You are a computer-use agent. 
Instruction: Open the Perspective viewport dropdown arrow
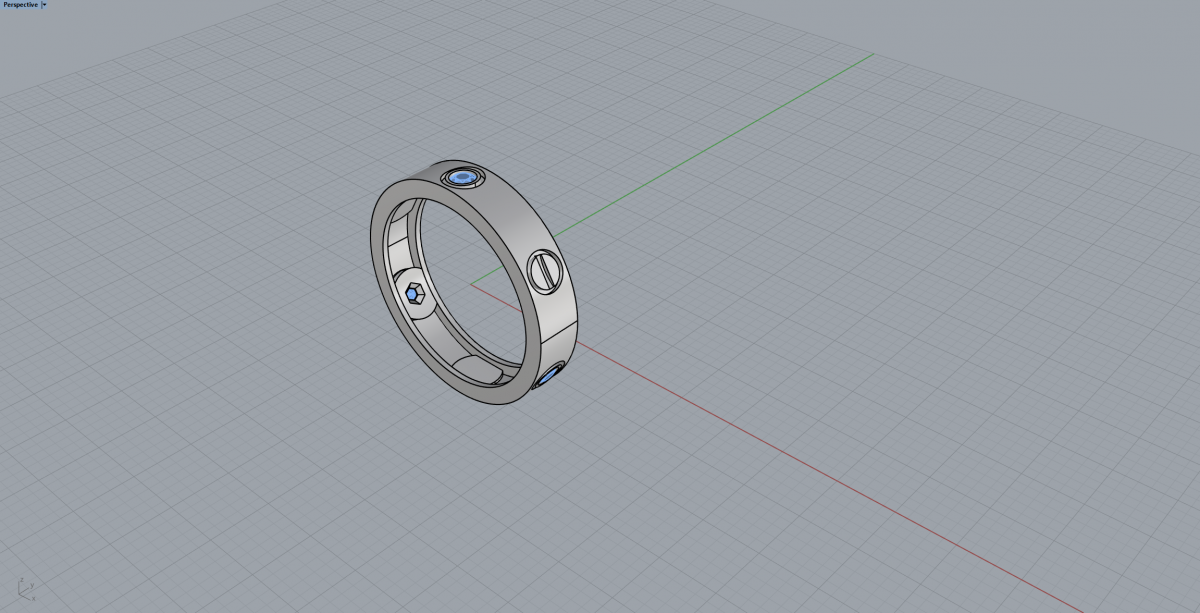click(x=44, y=5)
